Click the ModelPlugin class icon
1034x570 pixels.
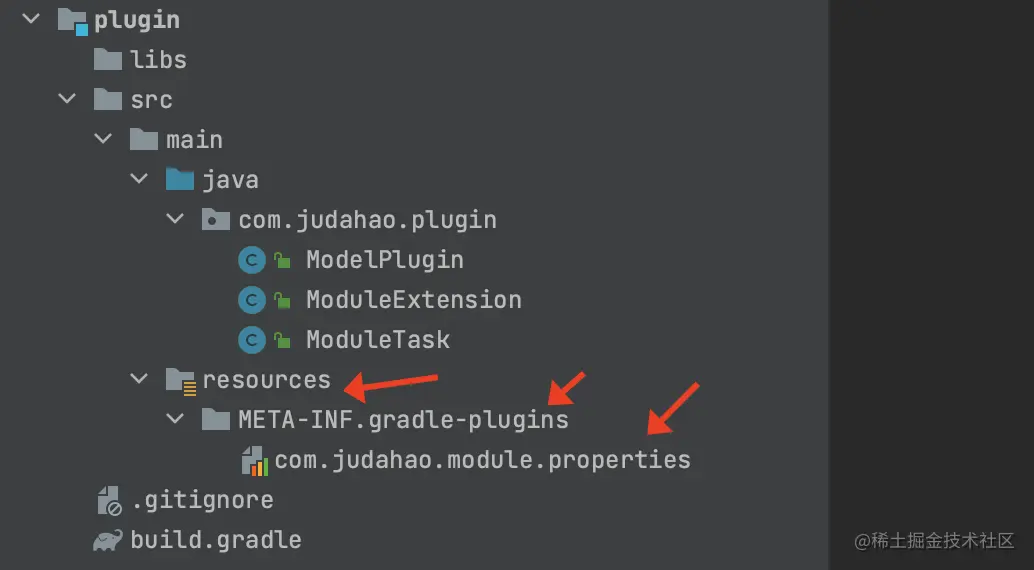click(251, 260)
